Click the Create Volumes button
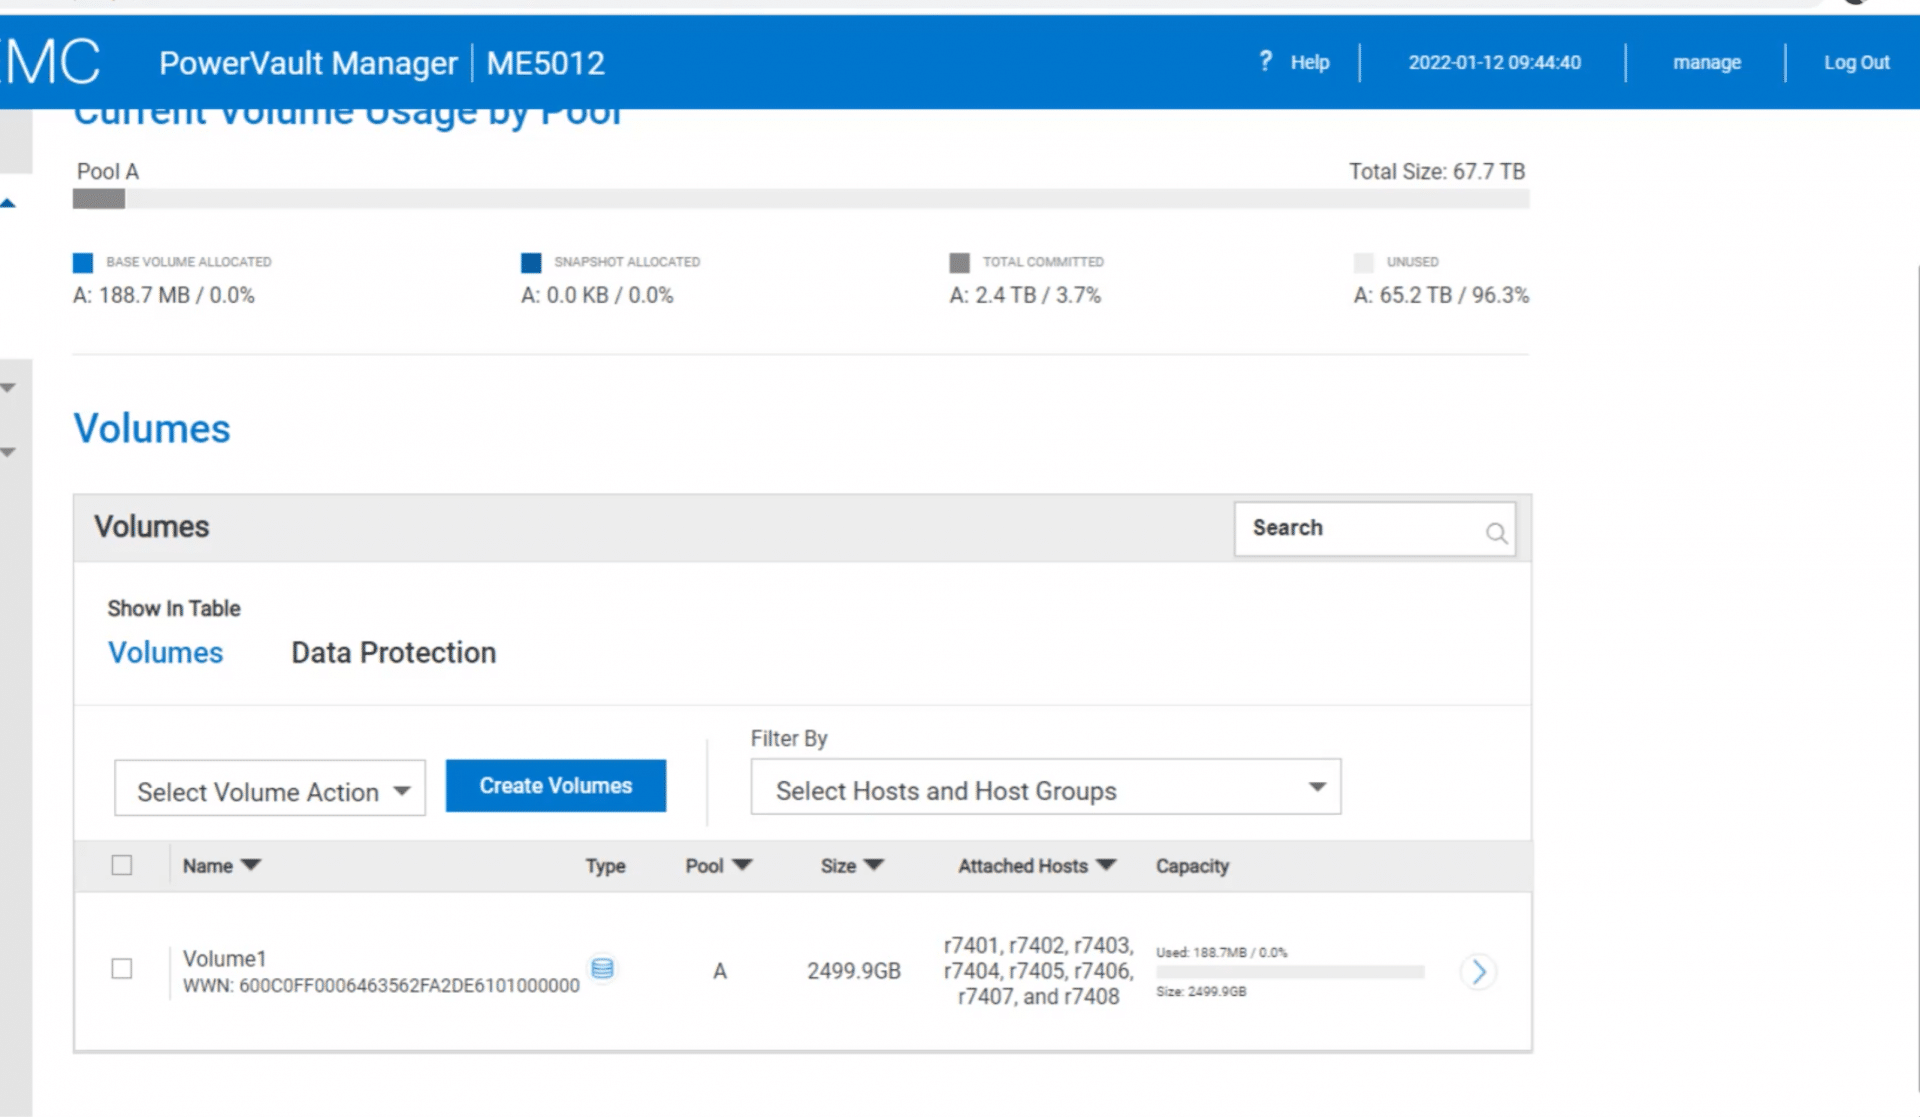 556,786
